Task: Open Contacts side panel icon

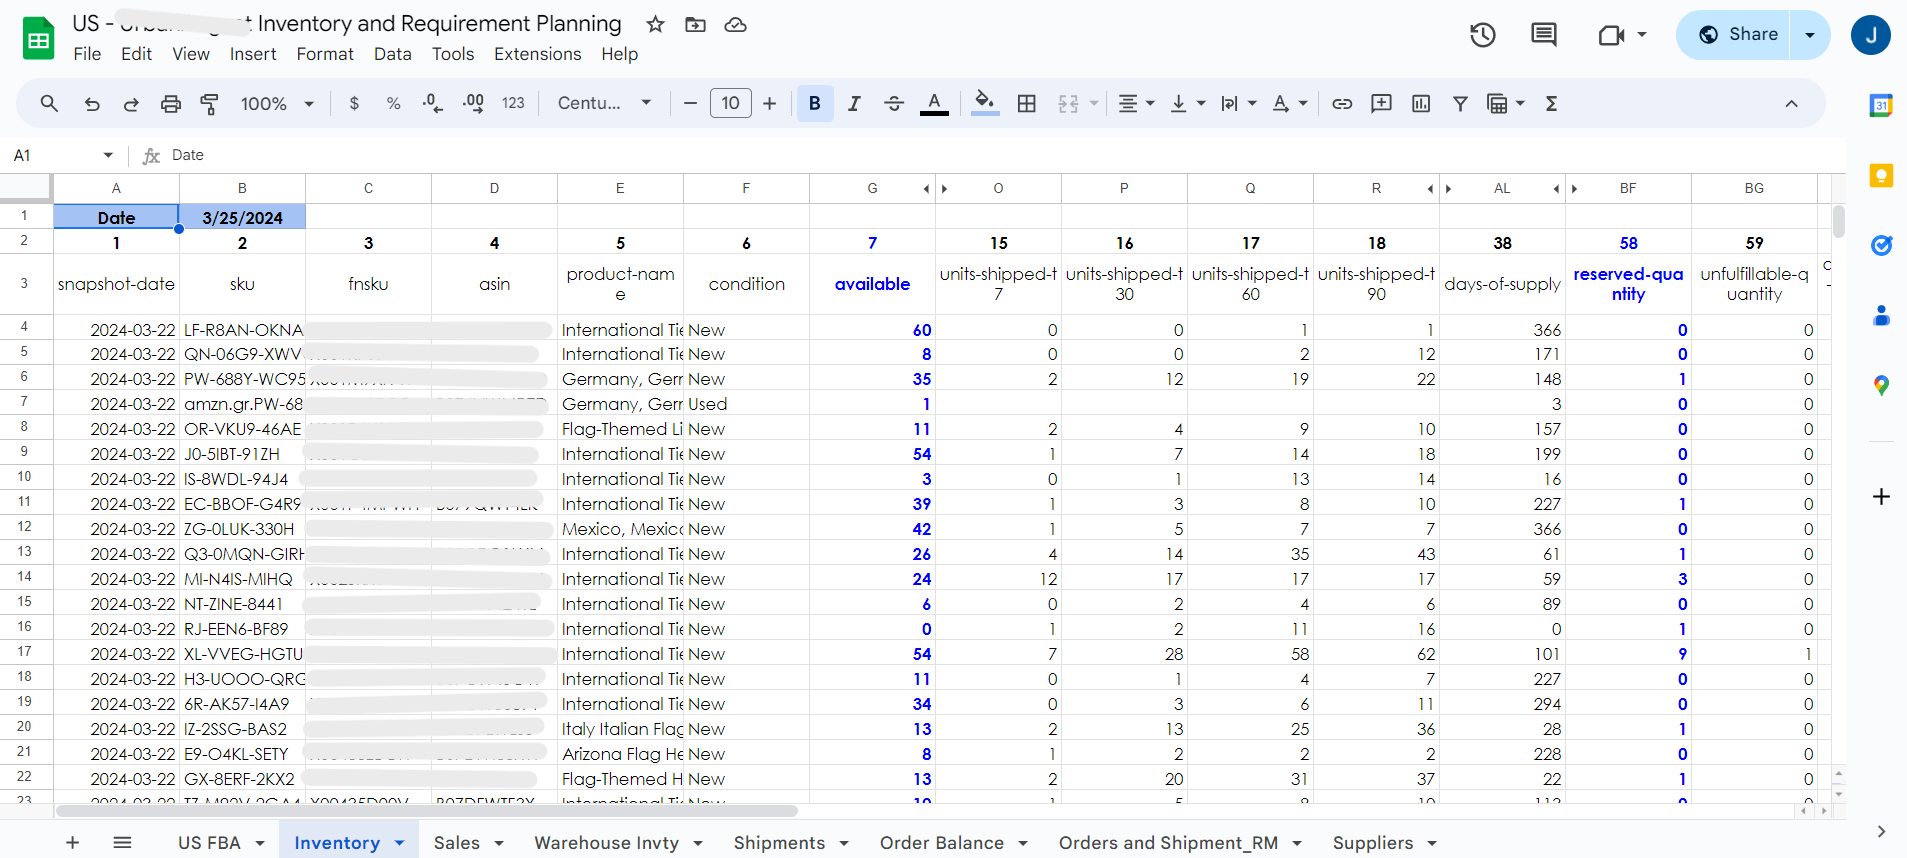Action: [1881, 315]
